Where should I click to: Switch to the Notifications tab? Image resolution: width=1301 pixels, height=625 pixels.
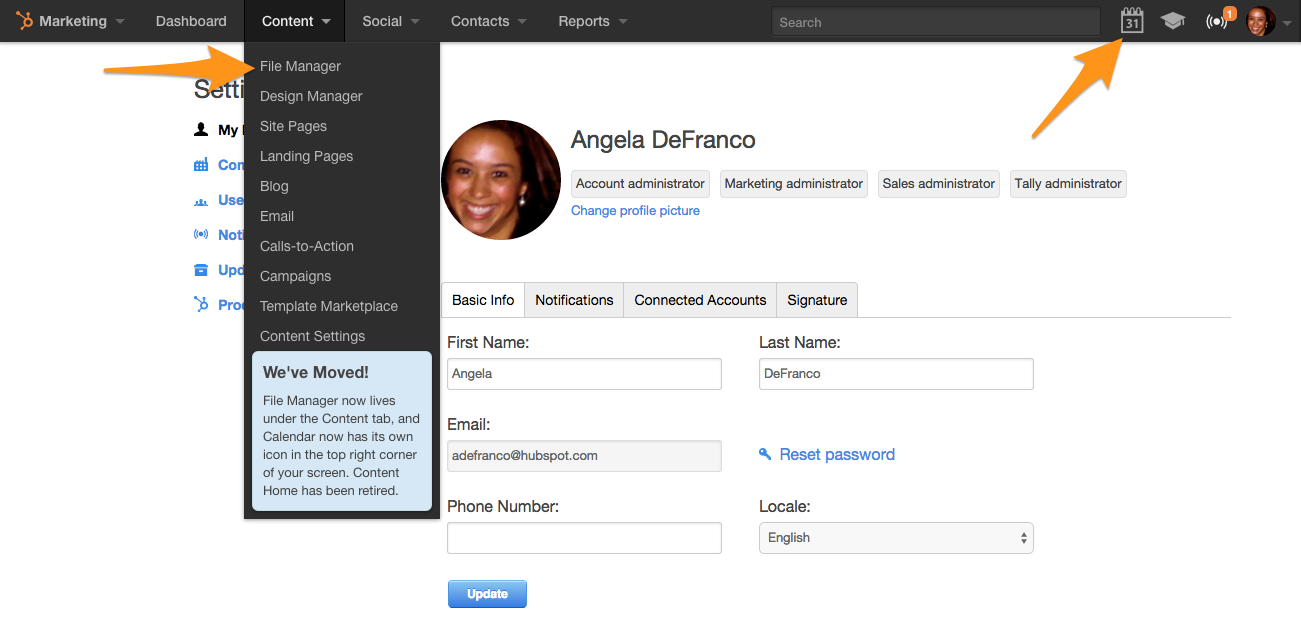(574, 300)
